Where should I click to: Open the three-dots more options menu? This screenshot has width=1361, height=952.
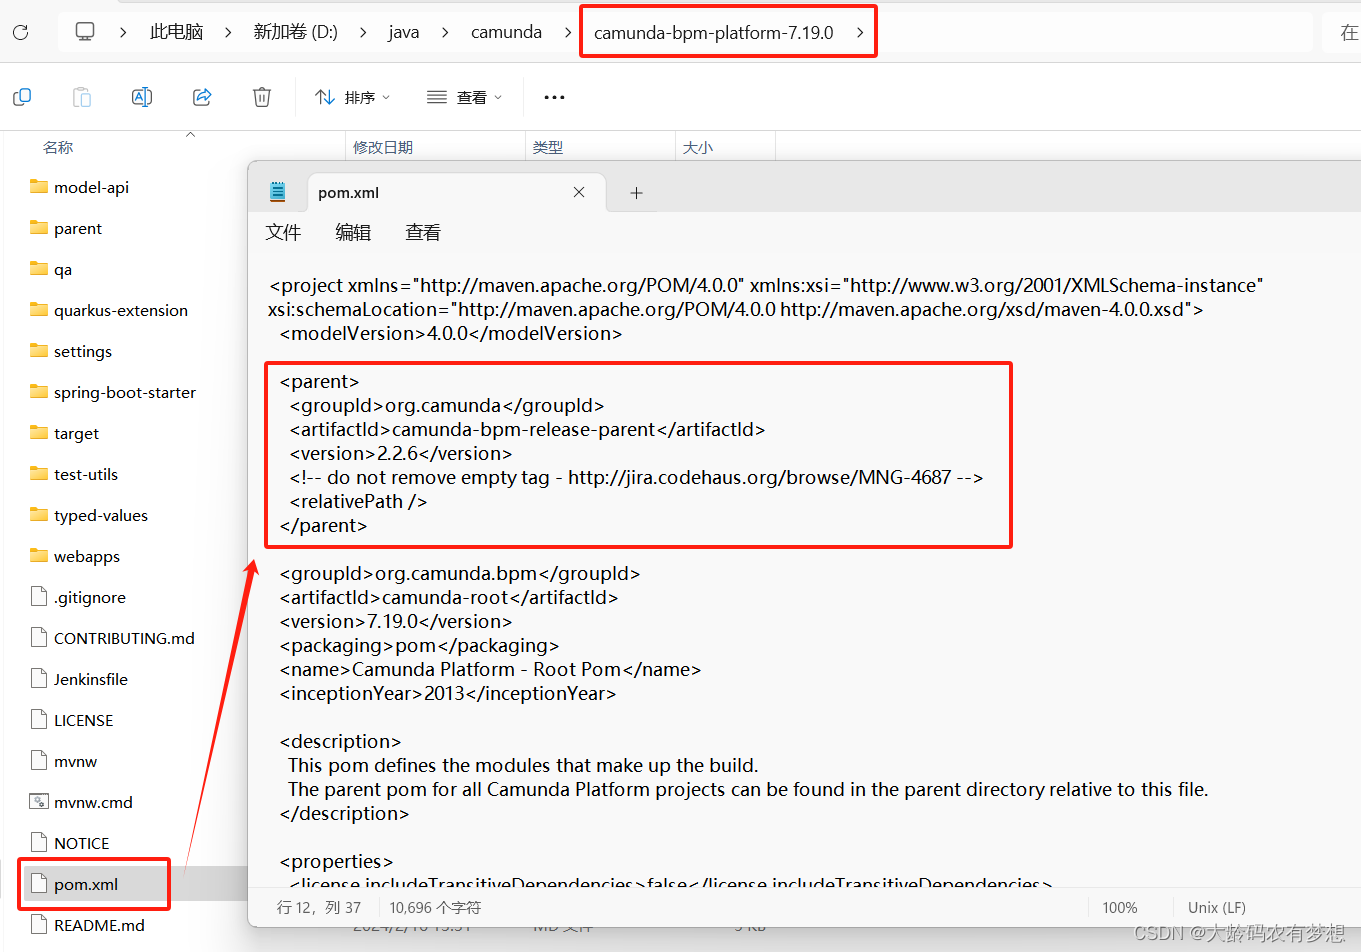pos(554,97)
